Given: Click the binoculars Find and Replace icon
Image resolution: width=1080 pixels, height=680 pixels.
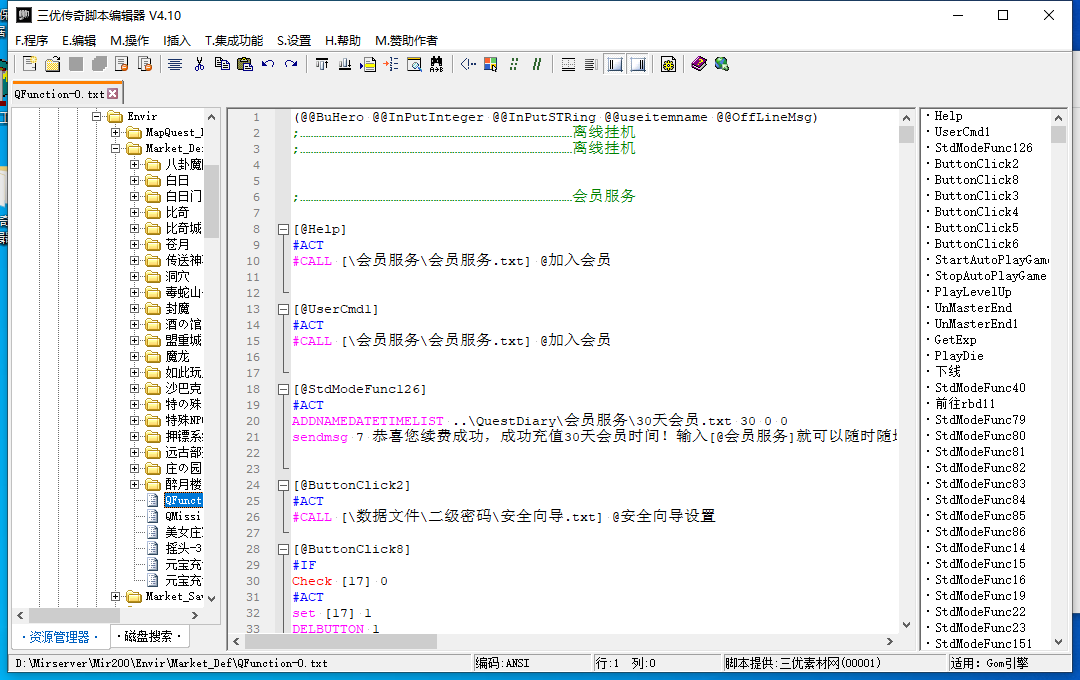Looking at the screenshot, I should (x=436, y=64).
